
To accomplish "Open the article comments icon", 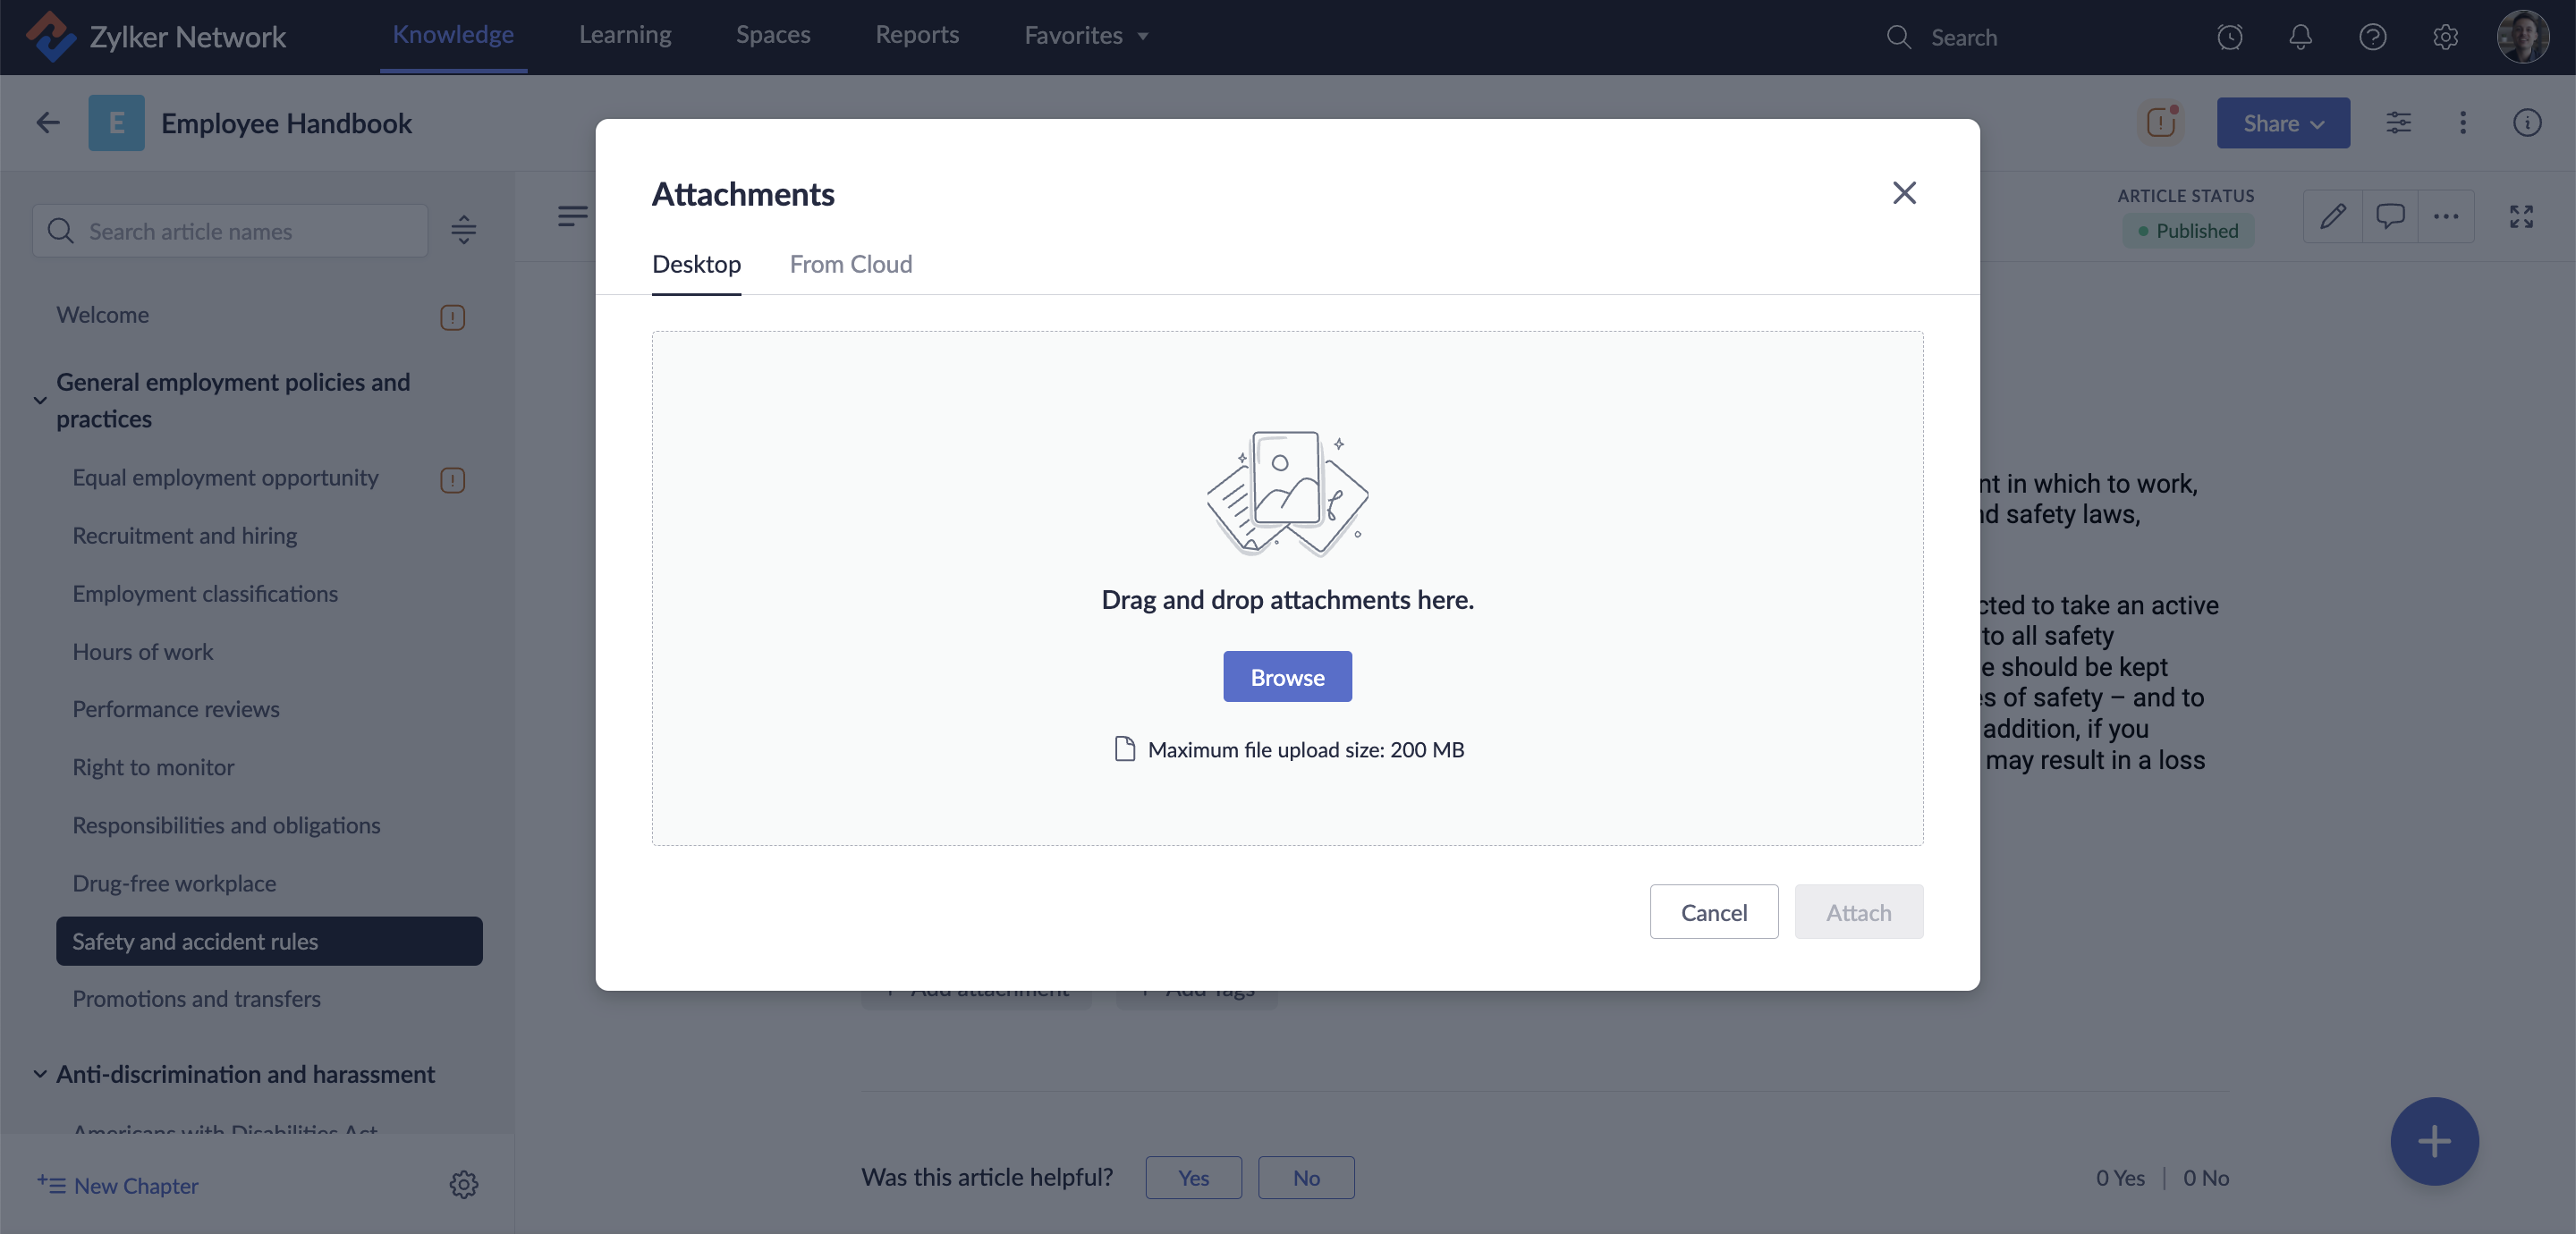I will (x=2390, y=216).
